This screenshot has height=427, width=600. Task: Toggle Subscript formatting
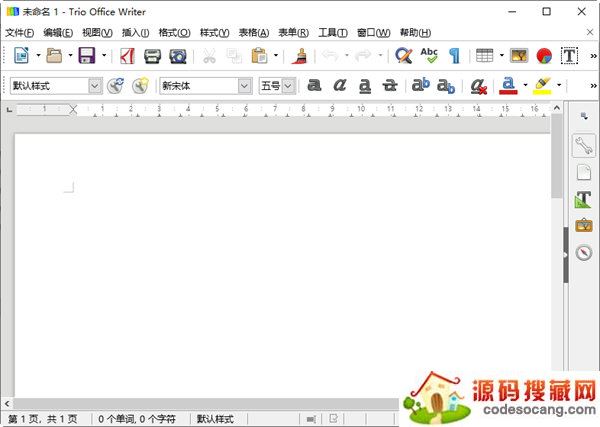click(446, 86)
